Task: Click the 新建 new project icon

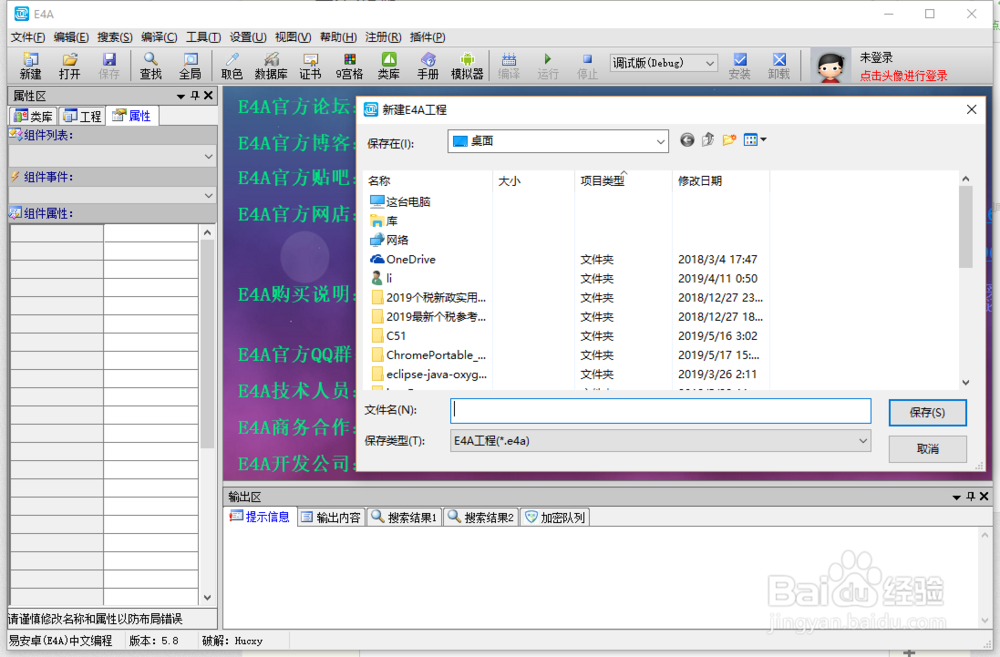Action: (x=30, y=65)
